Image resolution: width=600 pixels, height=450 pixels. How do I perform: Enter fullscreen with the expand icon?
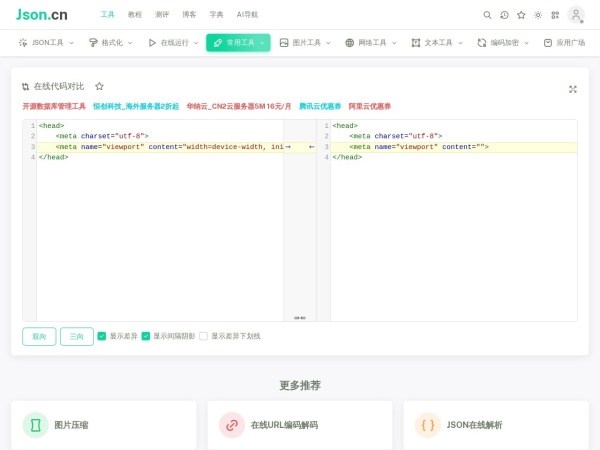(573, 88)
